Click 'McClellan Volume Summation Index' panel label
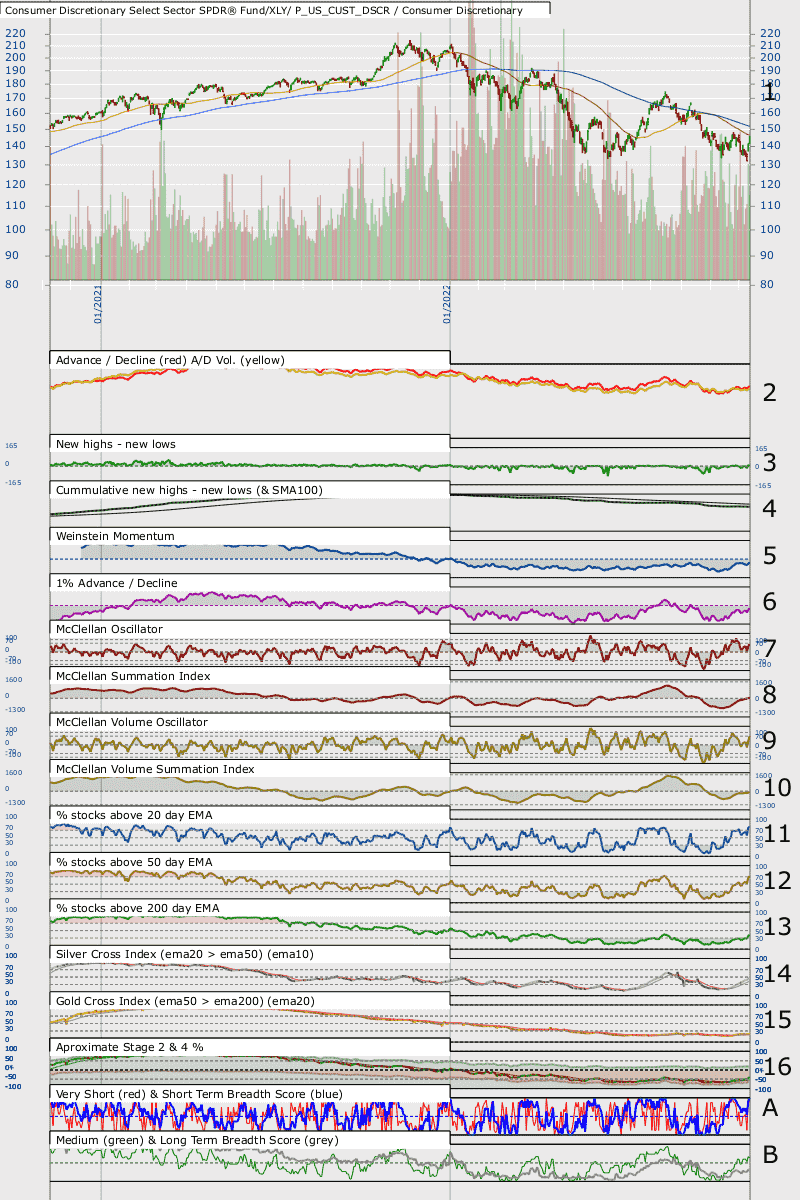 click(156, 769)
